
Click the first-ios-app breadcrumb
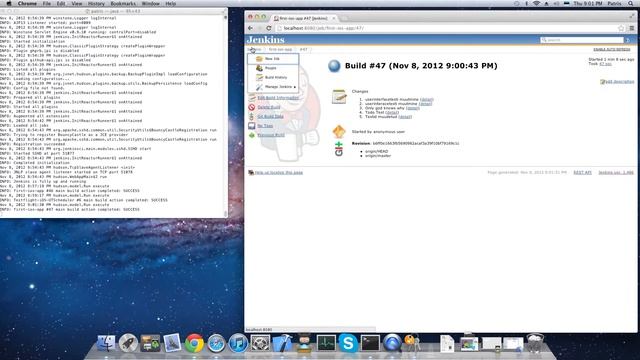[280, 49]
